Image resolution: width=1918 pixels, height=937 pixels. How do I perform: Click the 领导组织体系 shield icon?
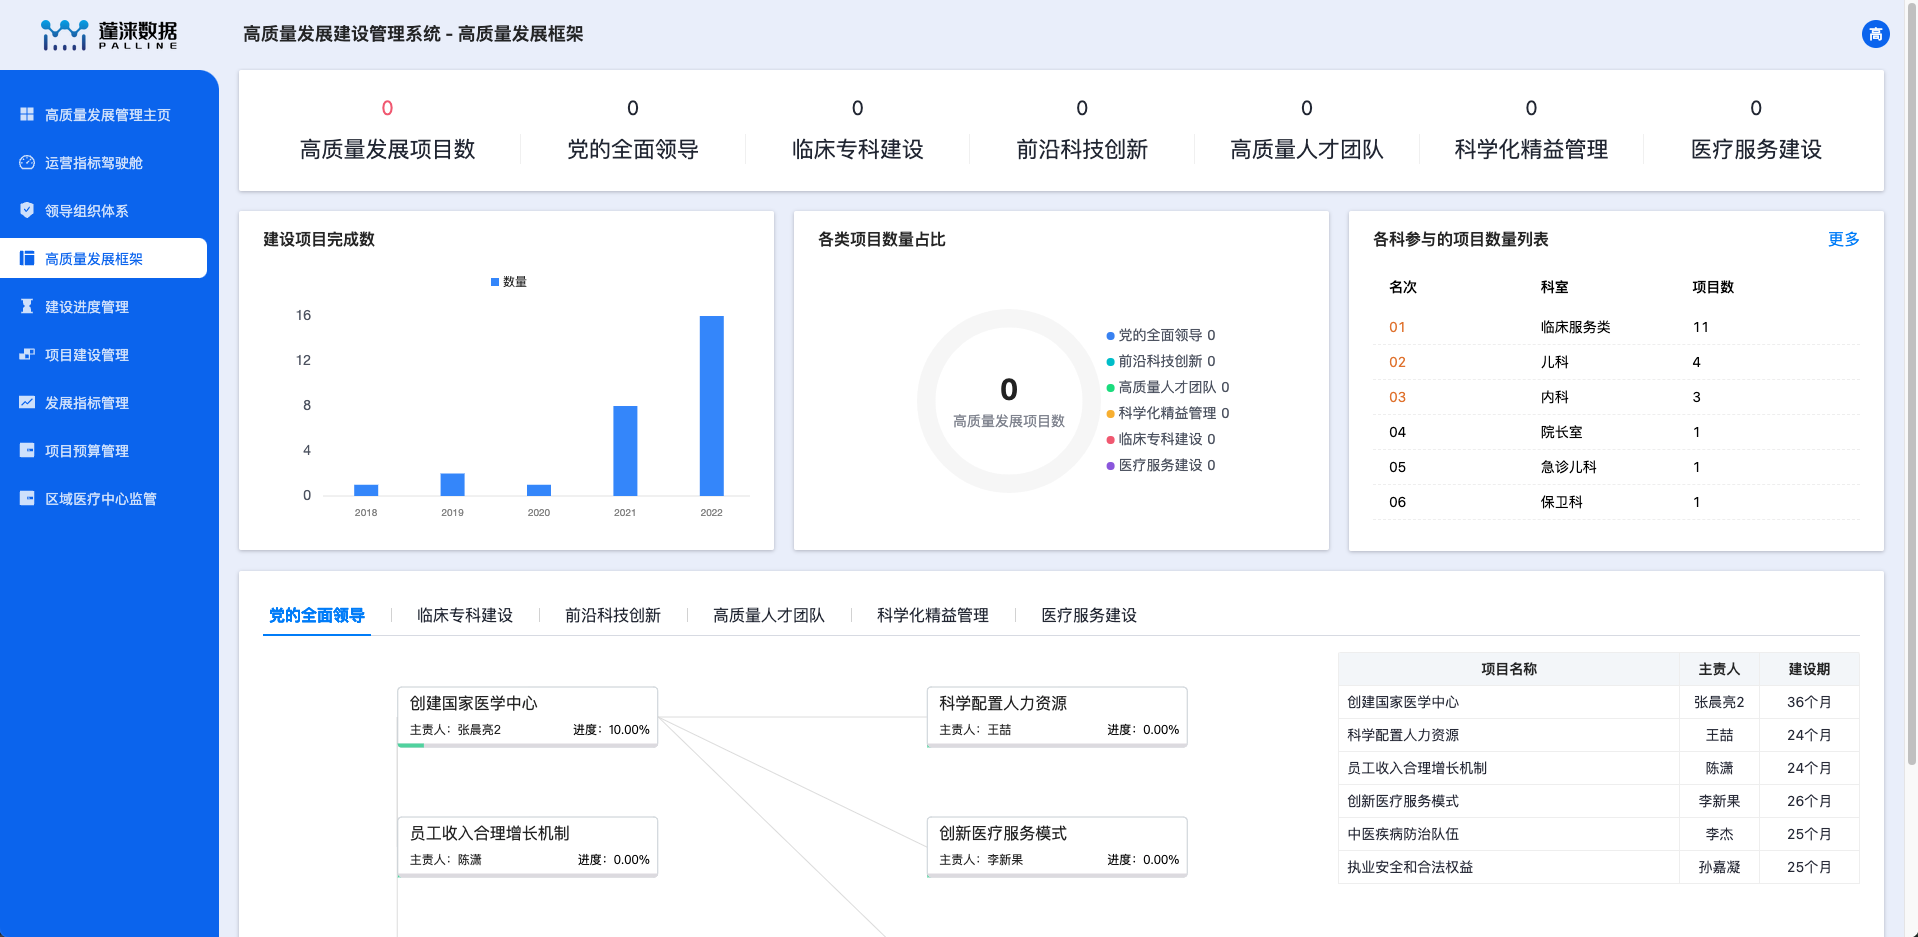coord(27,210)
